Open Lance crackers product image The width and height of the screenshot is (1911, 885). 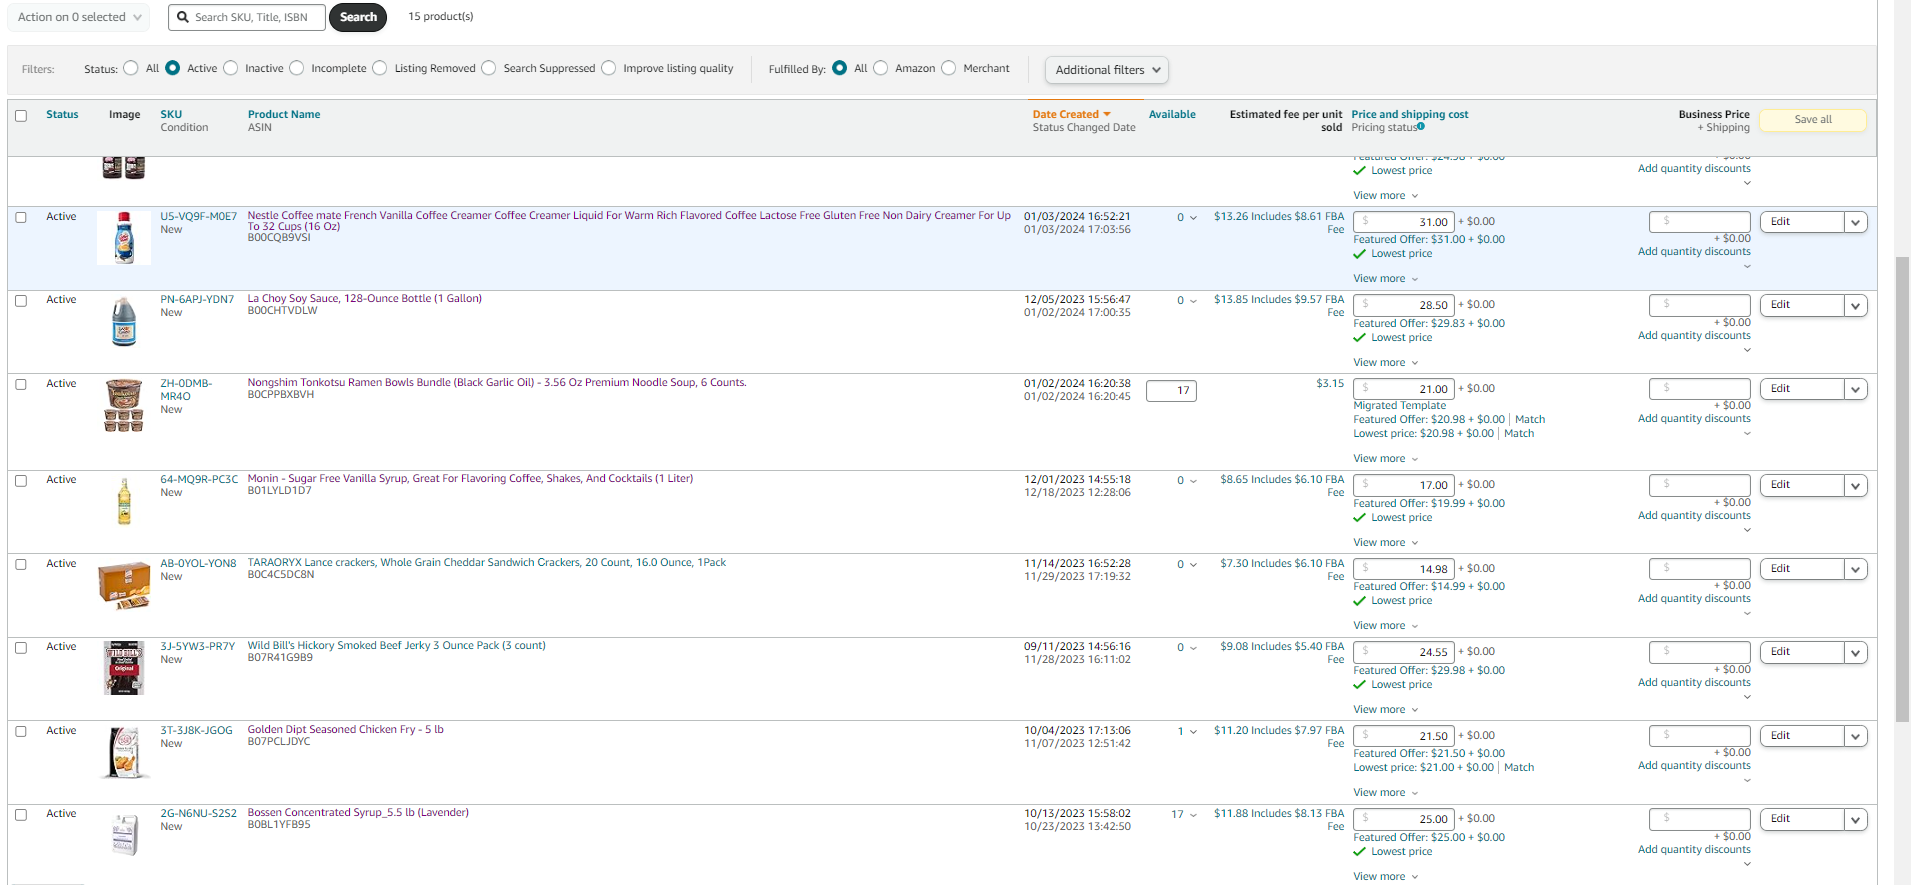124,585
